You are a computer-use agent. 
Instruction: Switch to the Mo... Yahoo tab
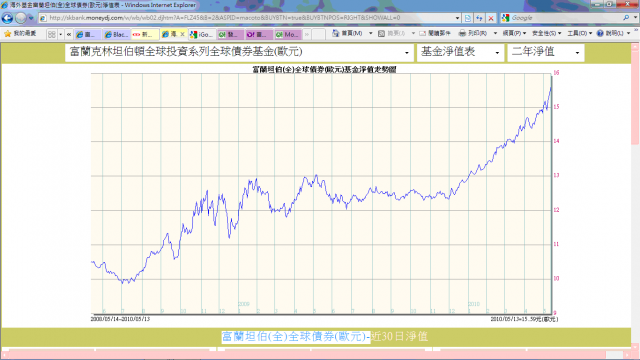click(288, 34)
